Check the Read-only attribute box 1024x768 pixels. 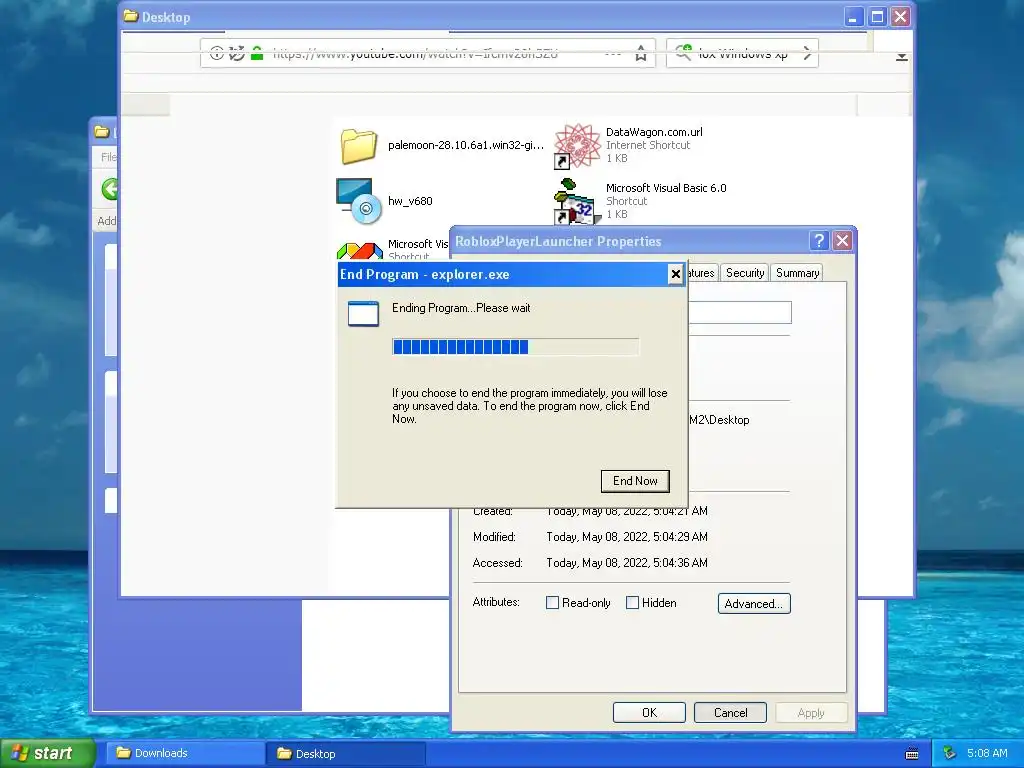coord(552,603)
